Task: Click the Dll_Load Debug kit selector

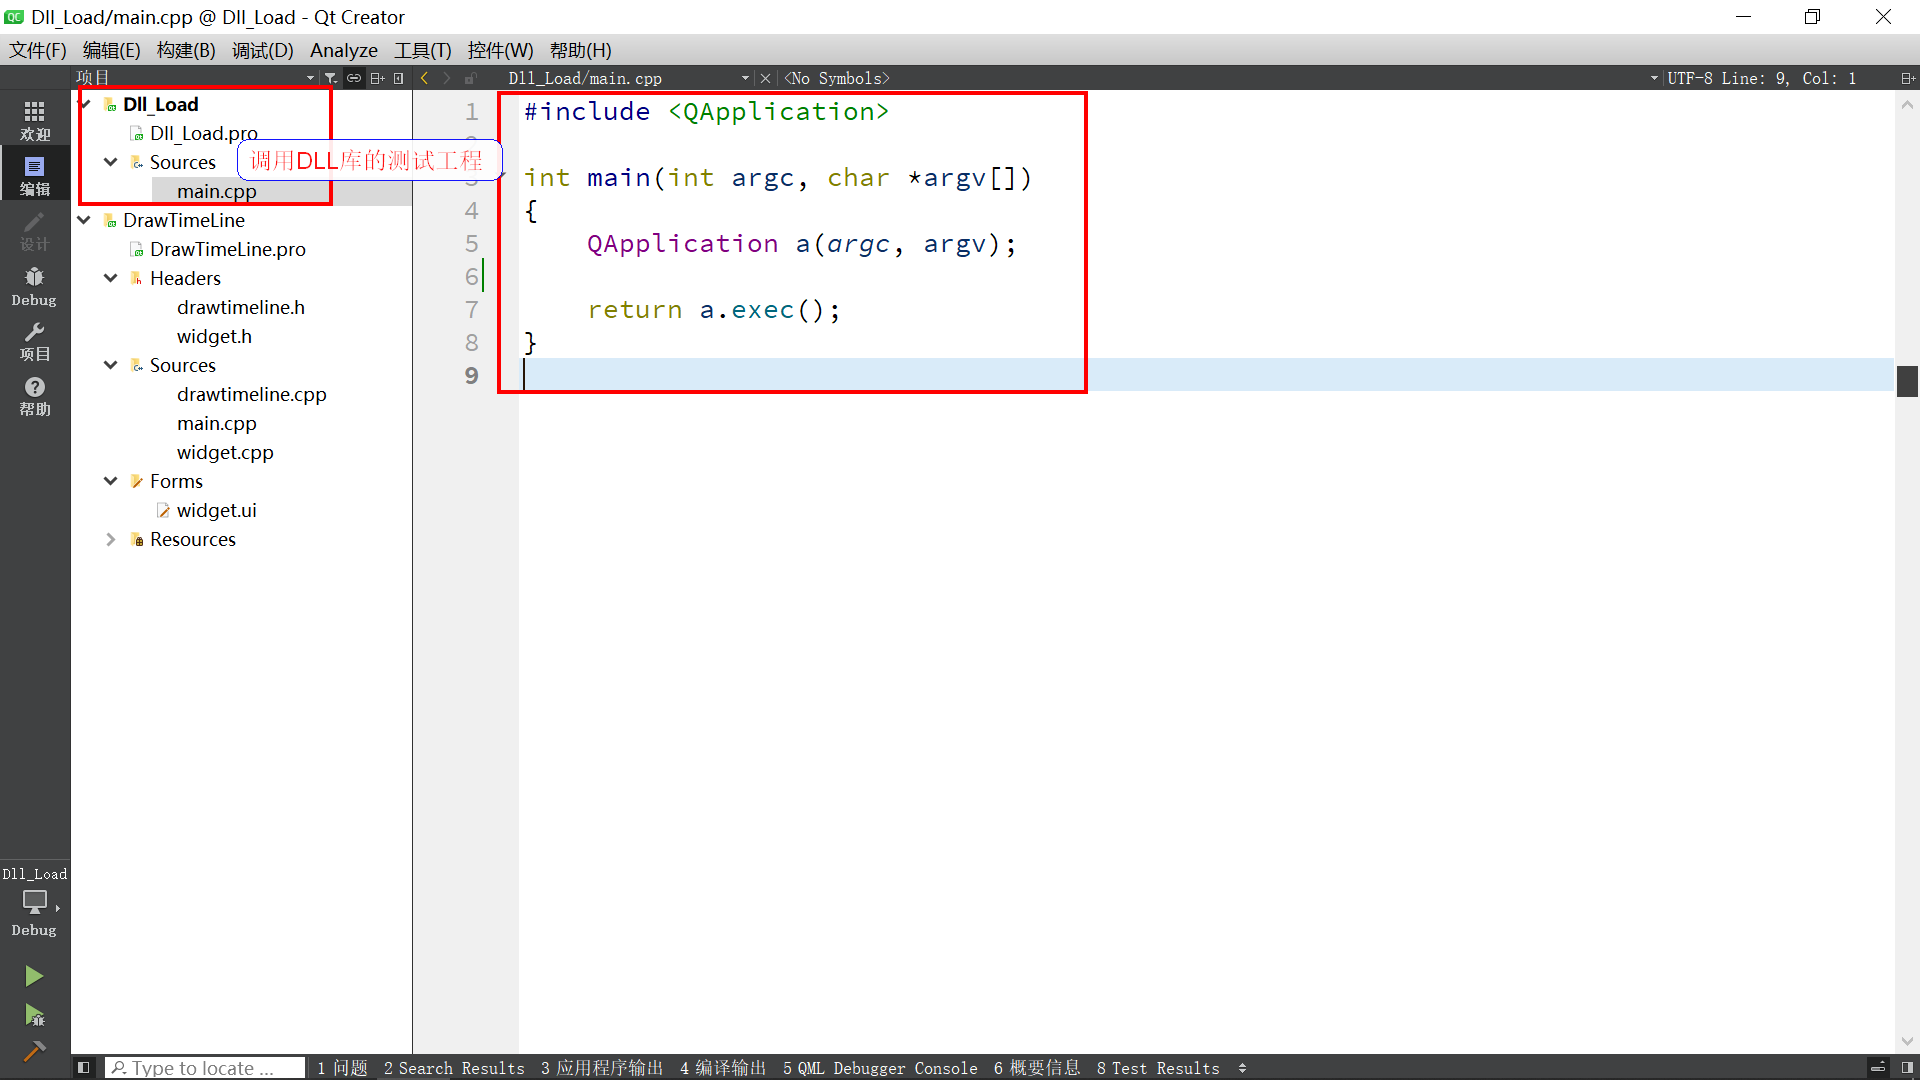Action: click(x=34, y=902)
